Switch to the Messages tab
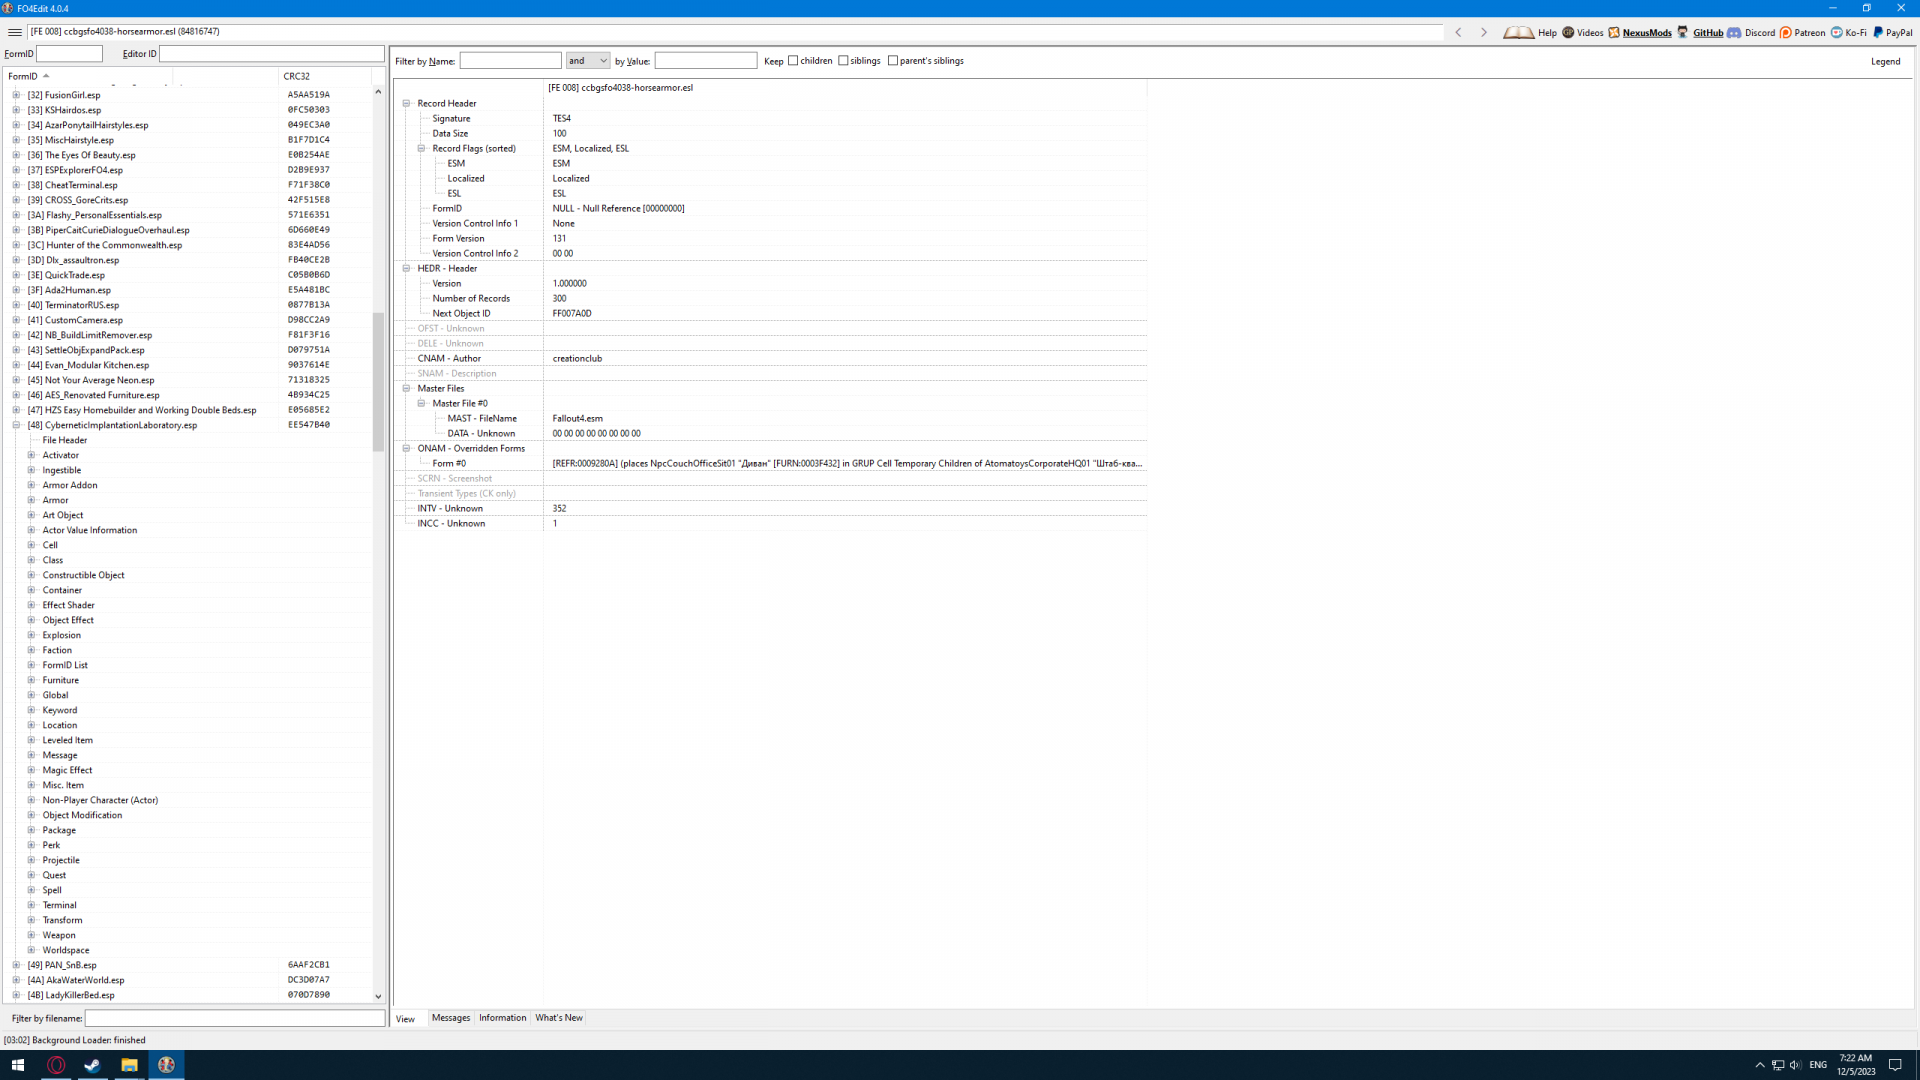Viewport: 1920px width, 1080px height. [450, 1018]
